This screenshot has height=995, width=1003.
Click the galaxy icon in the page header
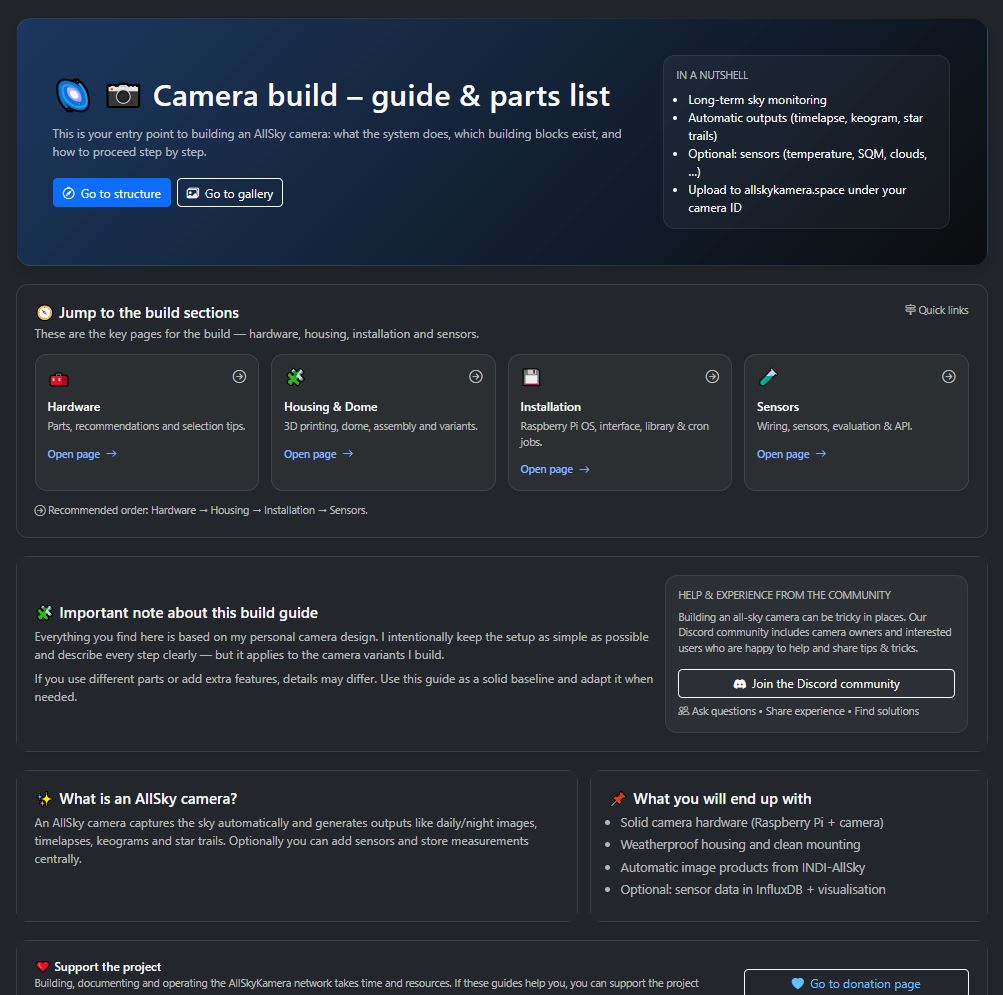pos(73,94)
